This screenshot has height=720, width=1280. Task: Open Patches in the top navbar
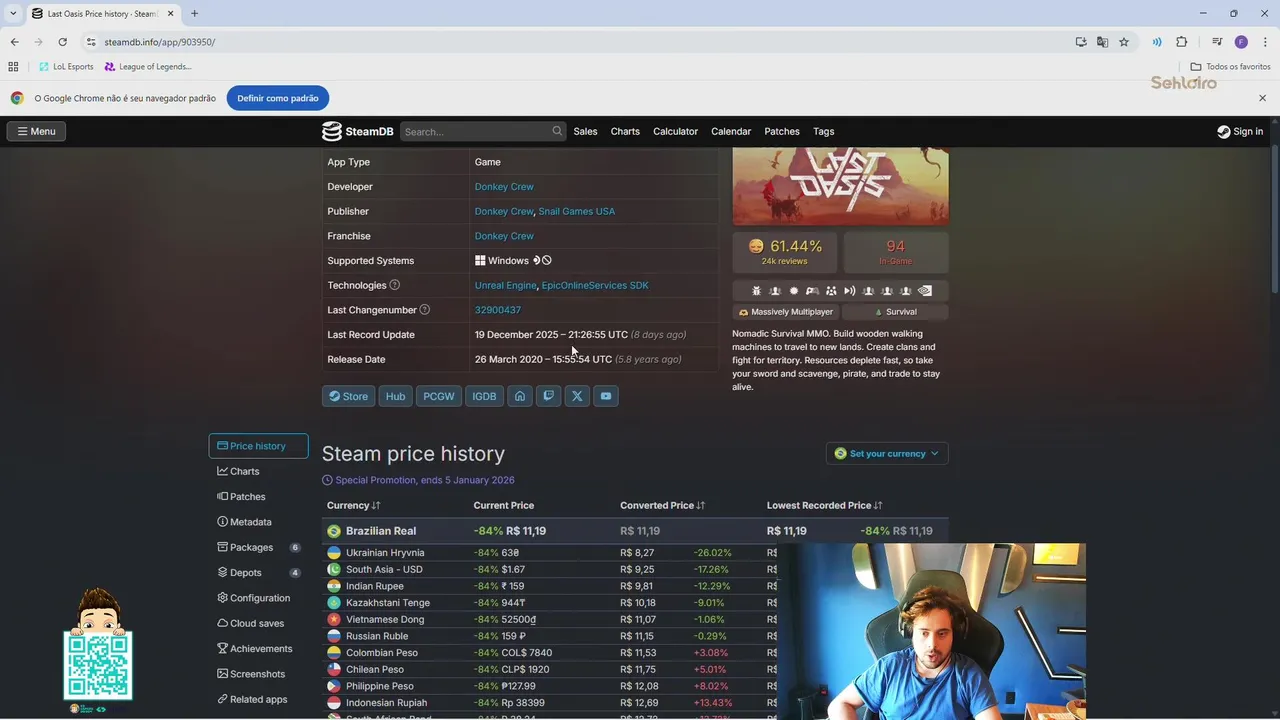click(x=782, y=131)
